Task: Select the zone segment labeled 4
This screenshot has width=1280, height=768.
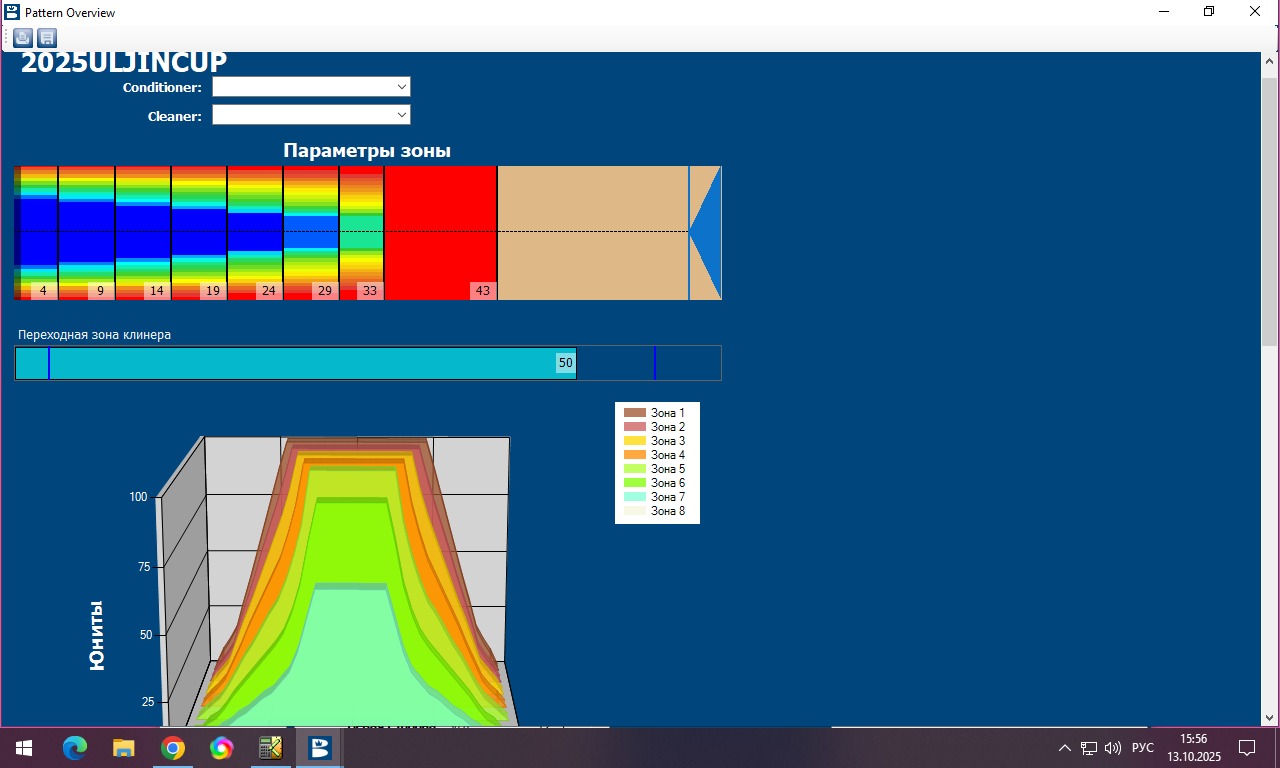Action: [x=38, y=232]
